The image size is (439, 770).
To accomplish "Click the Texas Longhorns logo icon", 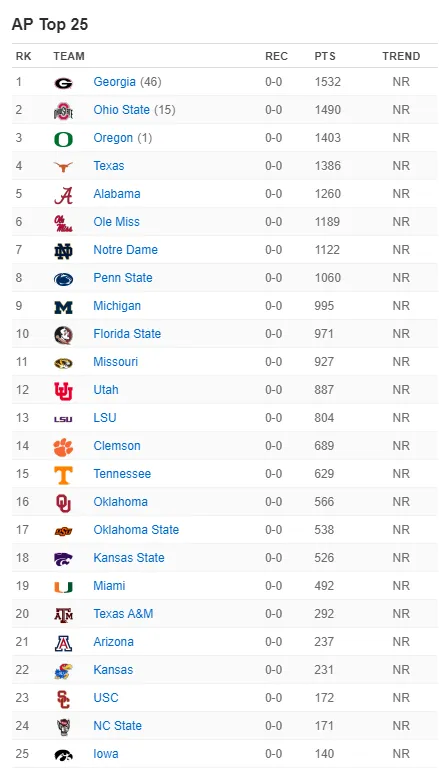I will [x=63, y=167].
